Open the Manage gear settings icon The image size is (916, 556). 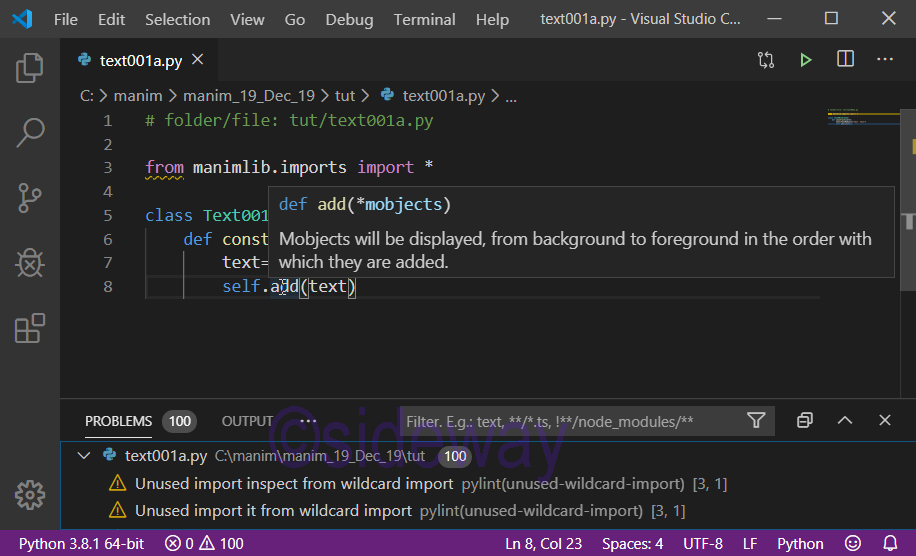30,494
